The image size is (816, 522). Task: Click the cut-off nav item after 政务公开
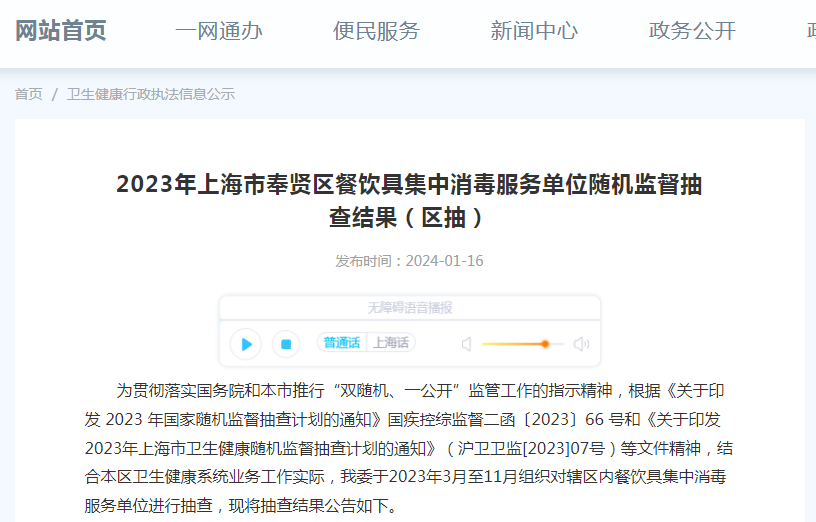tap(810, 31)
